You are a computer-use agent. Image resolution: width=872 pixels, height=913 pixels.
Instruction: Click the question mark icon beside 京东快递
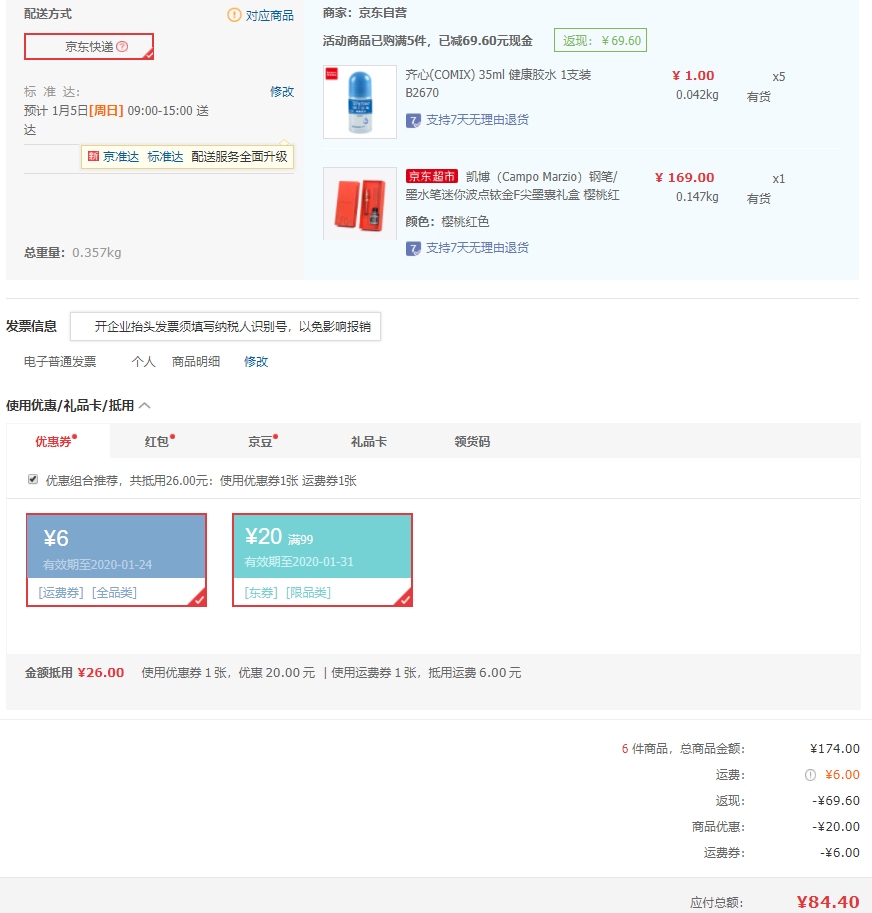point(122,47)
